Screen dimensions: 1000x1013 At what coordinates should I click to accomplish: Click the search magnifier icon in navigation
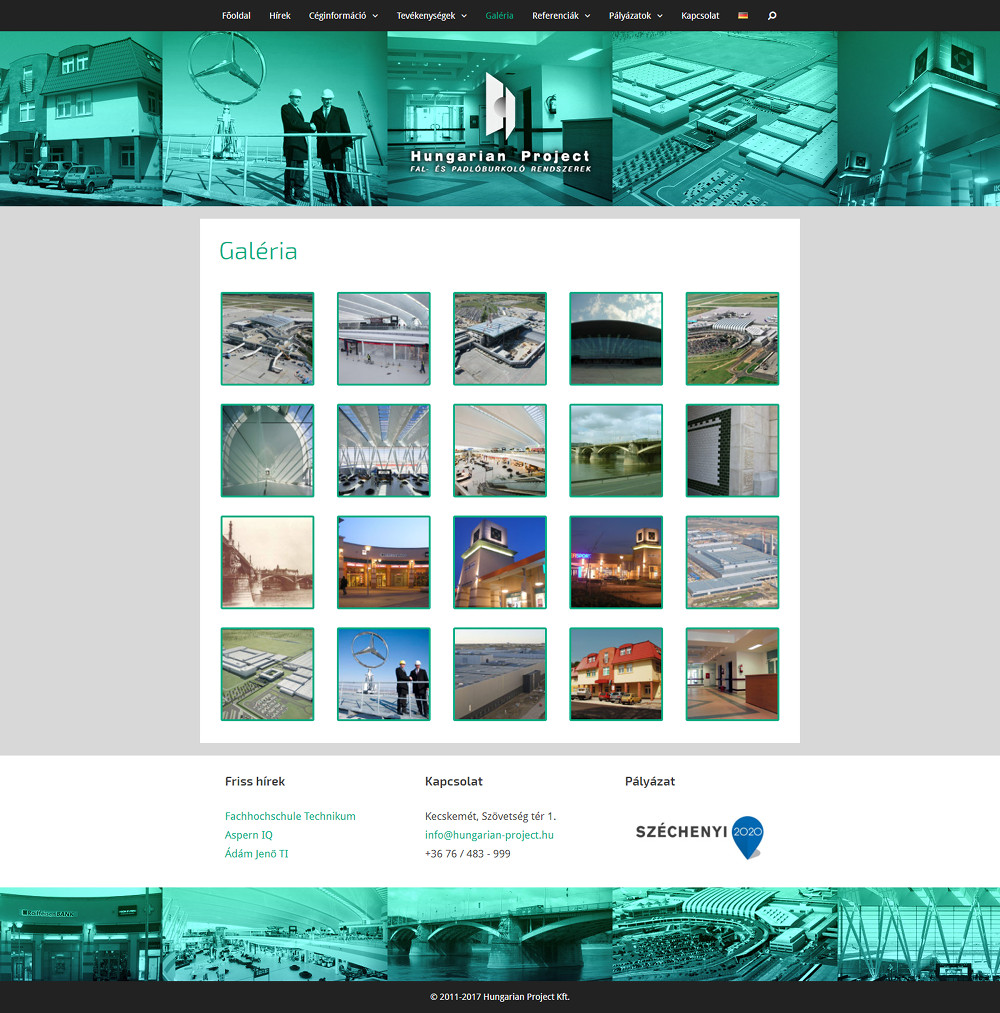click(x=771, y=16)
